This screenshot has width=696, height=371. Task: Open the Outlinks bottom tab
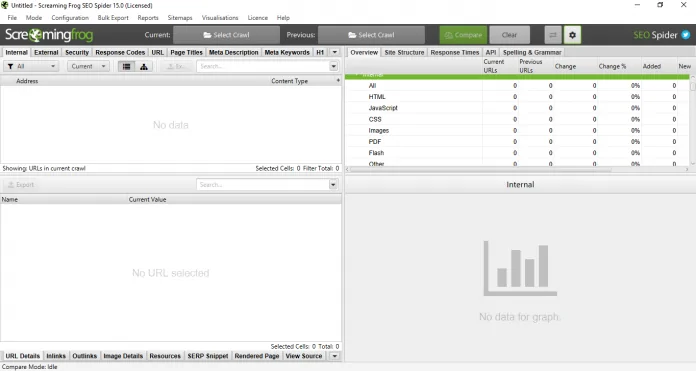pyautogui.click(x=84, y=356)
